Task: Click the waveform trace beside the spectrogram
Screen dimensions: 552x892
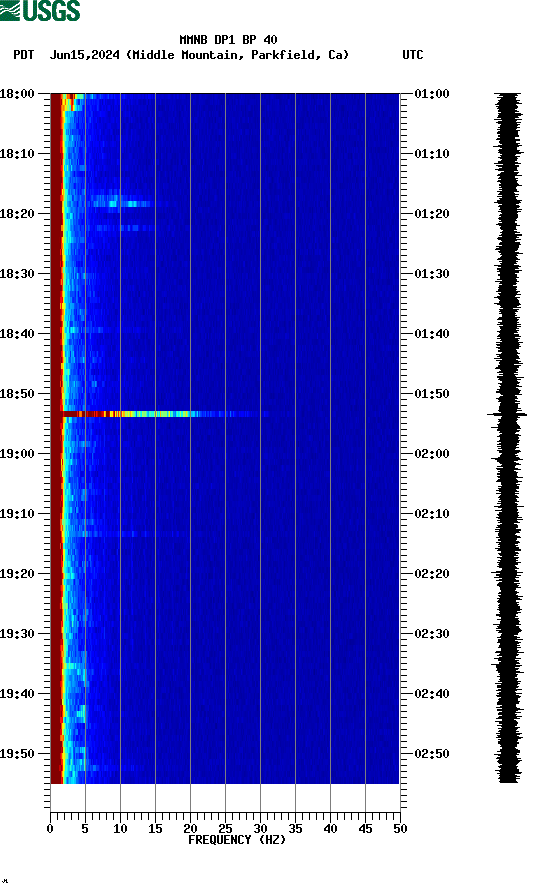Action: (508, 438)
